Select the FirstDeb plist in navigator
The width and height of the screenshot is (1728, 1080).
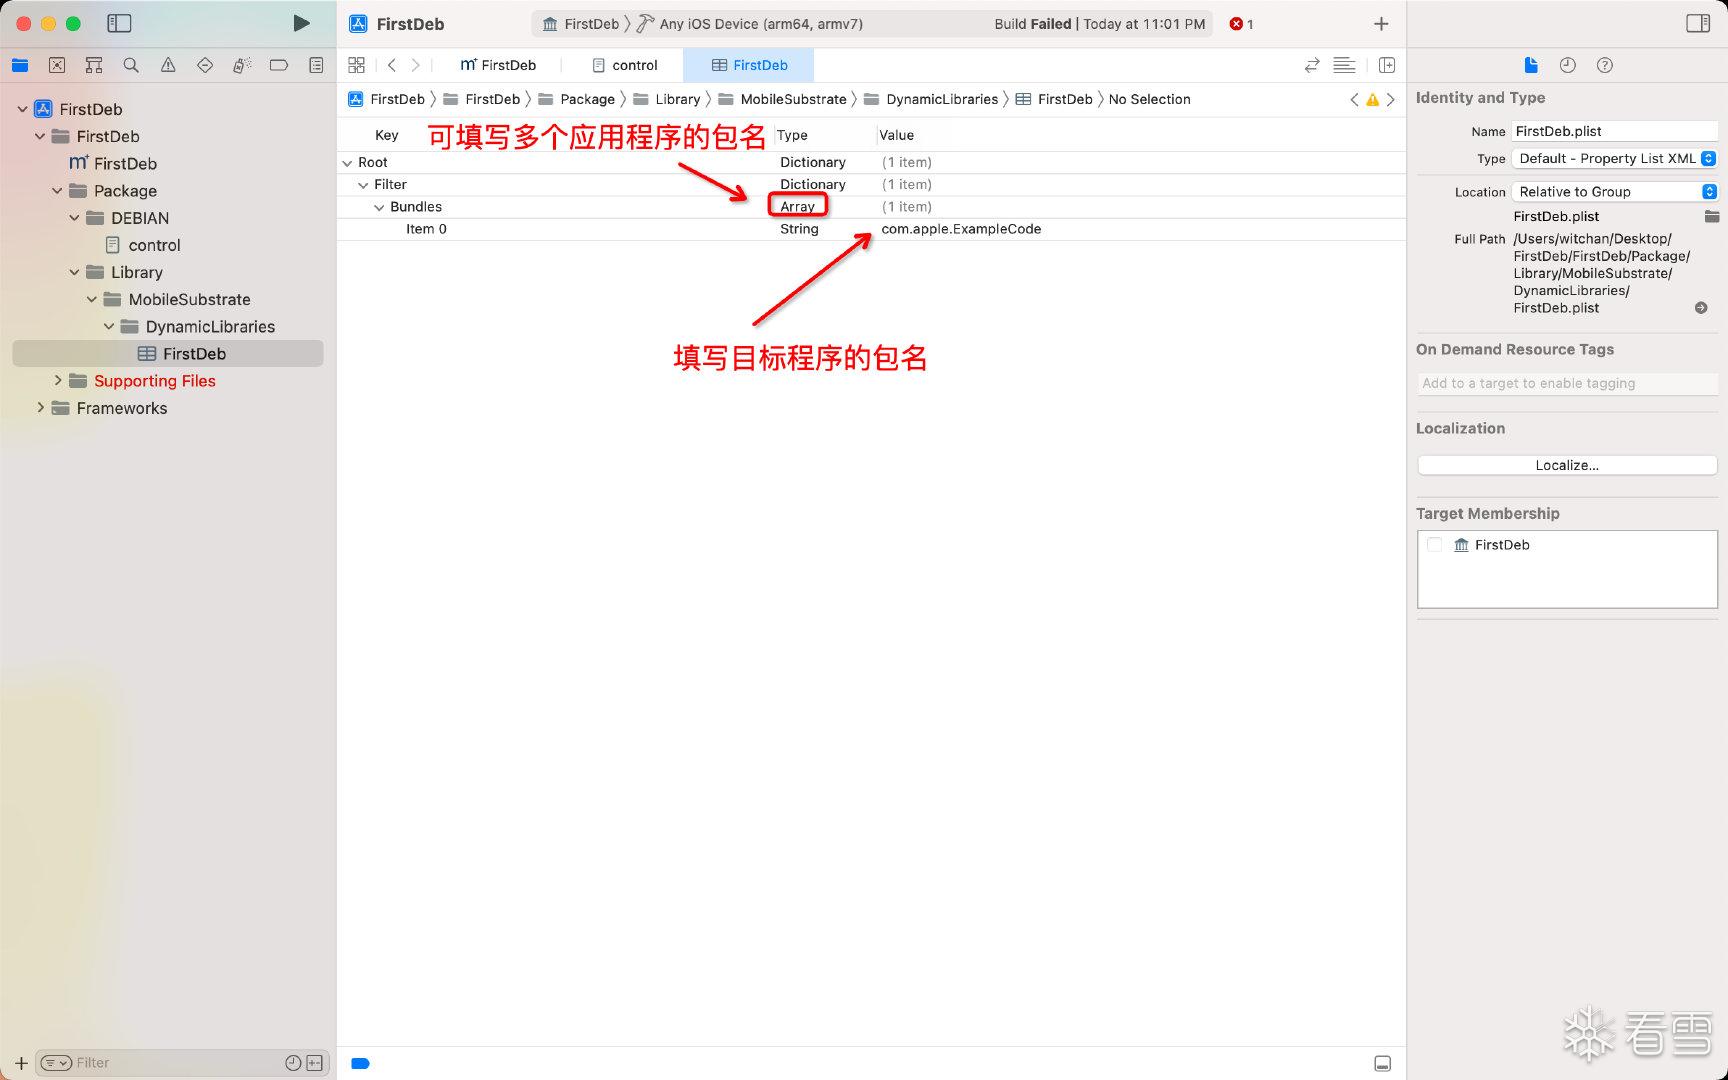(168, 353)
